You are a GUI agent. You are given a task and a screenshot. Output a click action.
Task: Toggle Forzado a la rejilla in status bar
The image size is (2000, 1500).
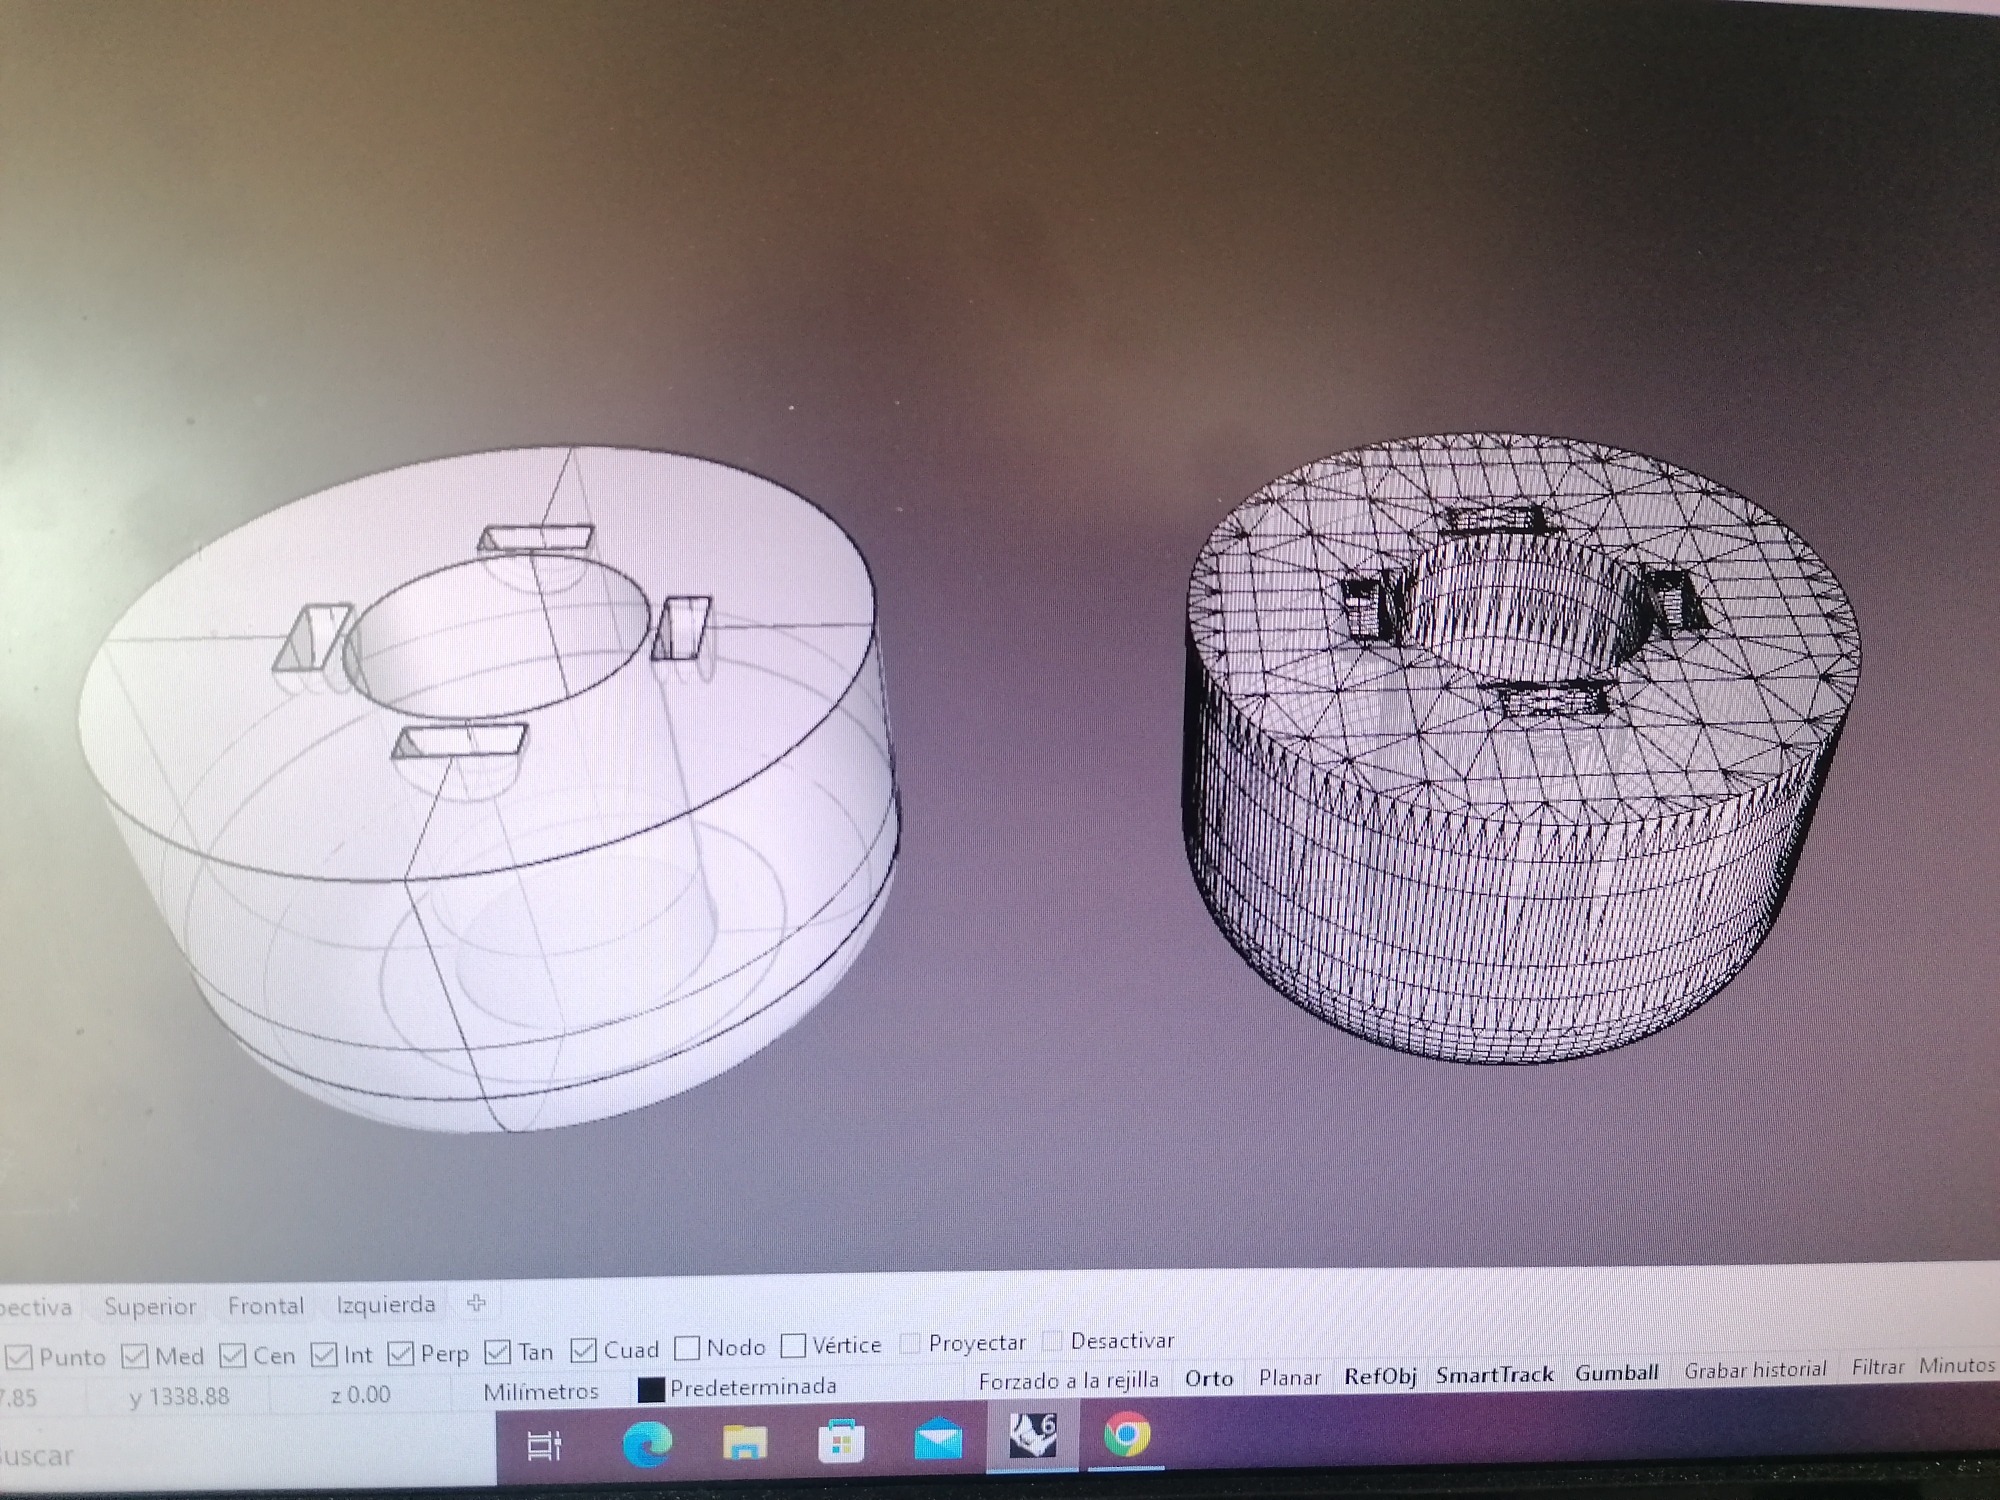[x=1068, y=1381]
